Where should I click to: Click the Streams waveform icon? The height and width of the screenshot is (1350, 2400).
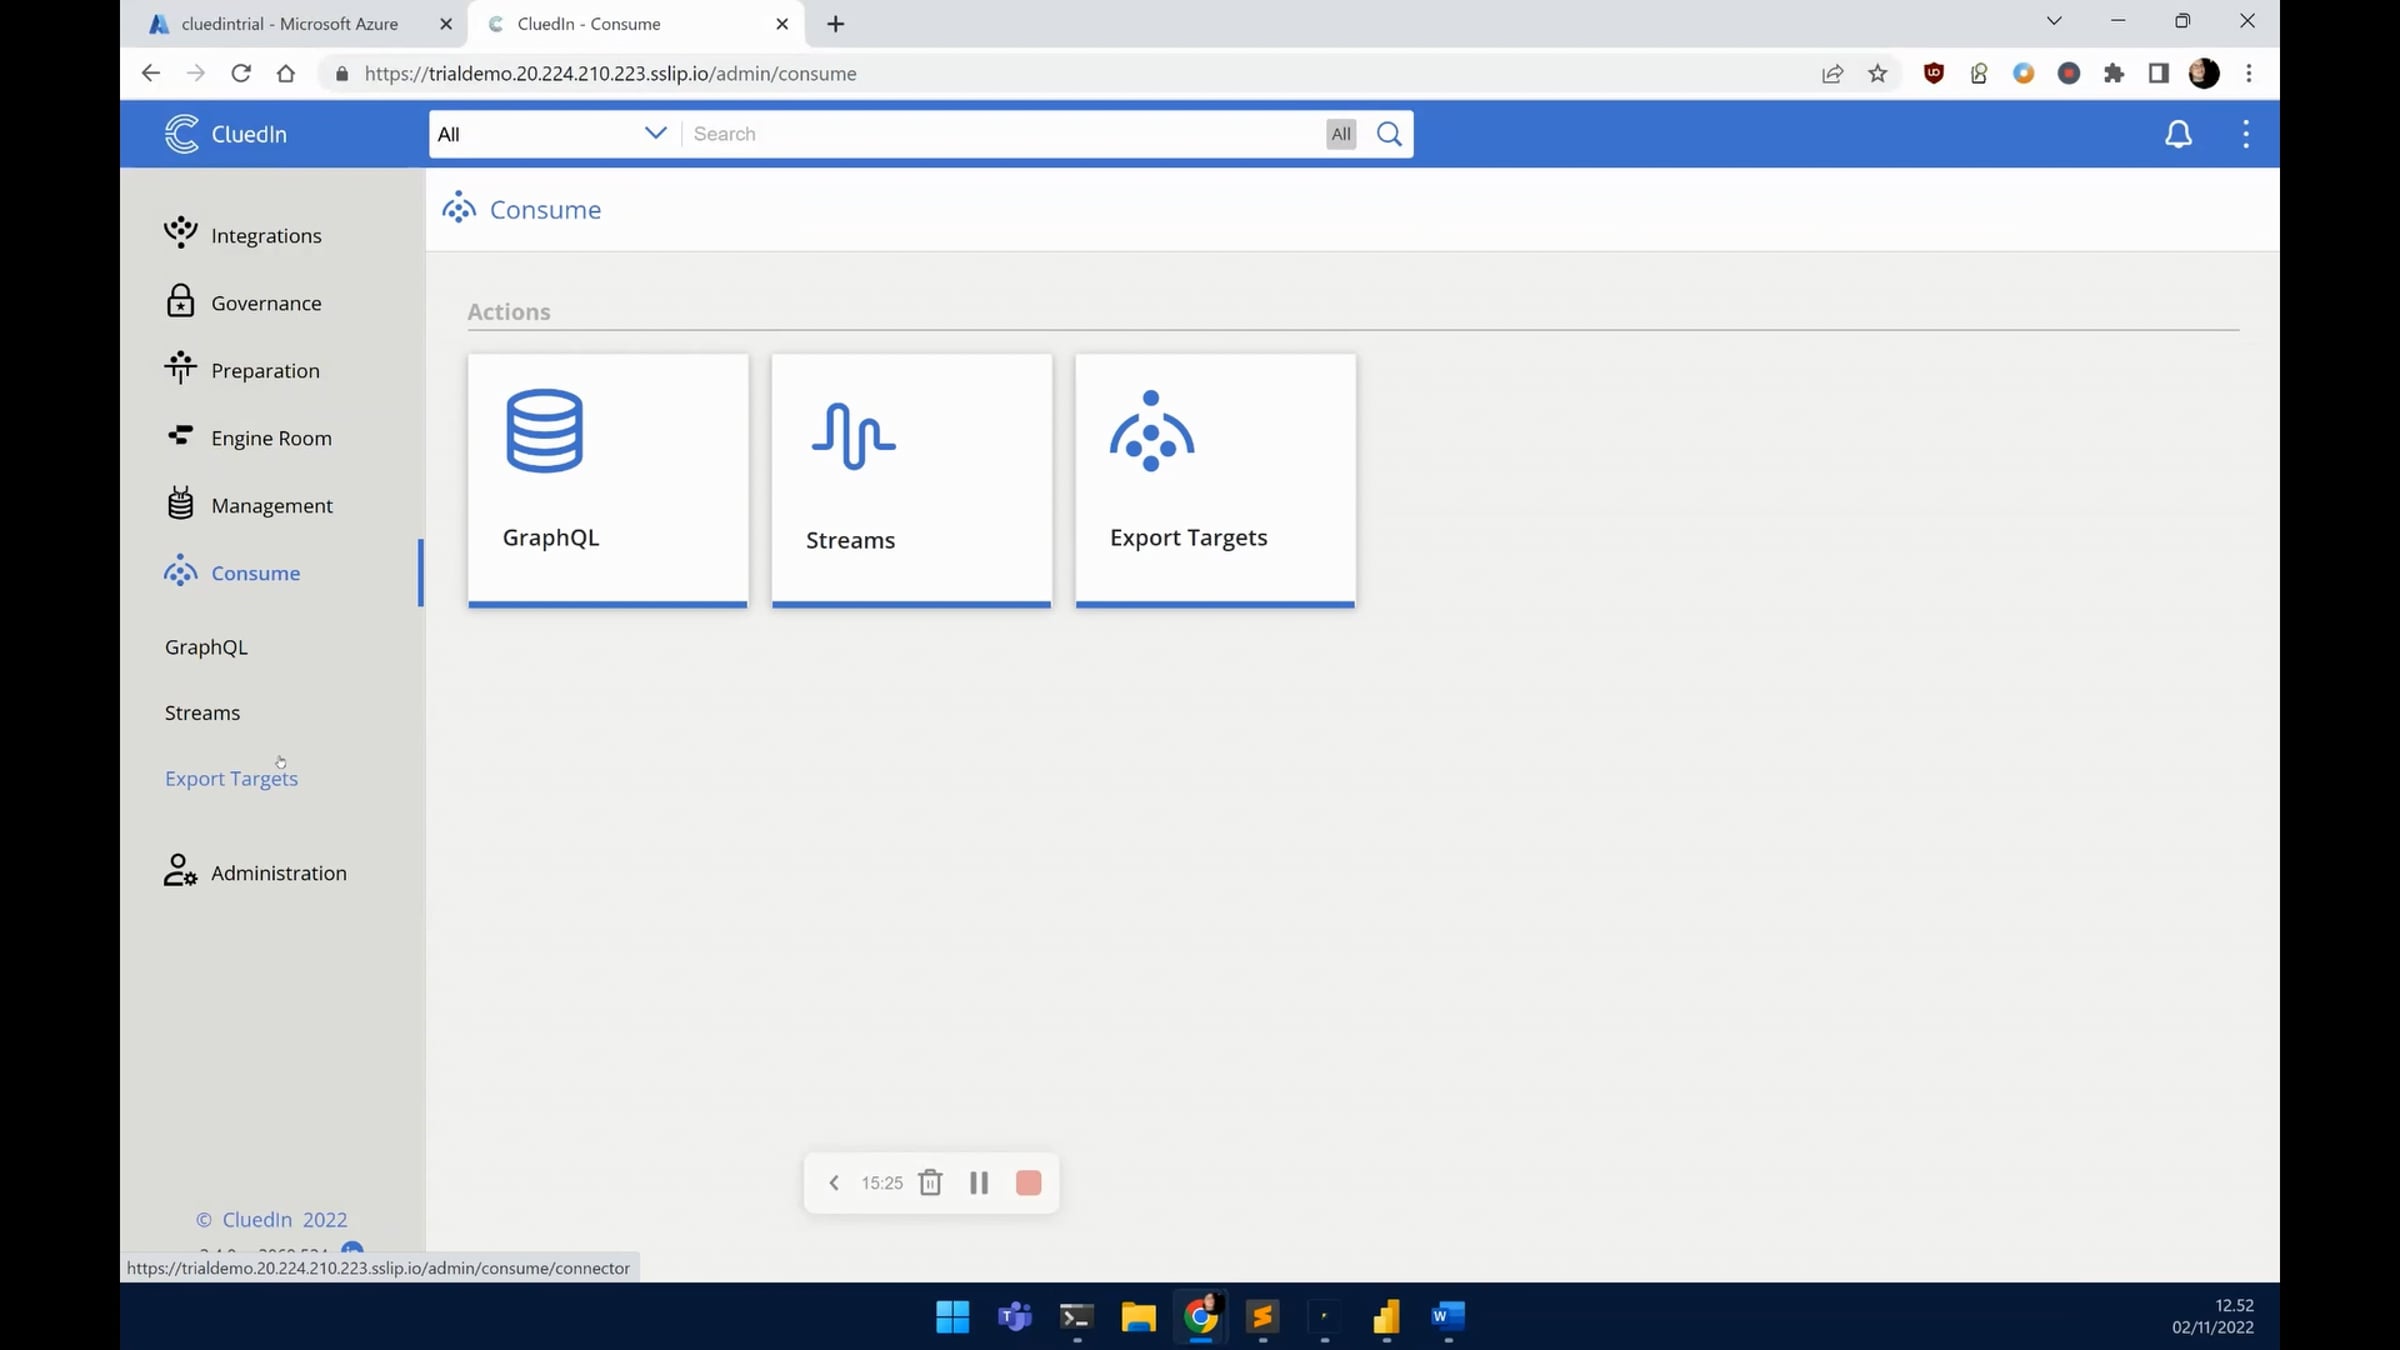click(853, 436)
